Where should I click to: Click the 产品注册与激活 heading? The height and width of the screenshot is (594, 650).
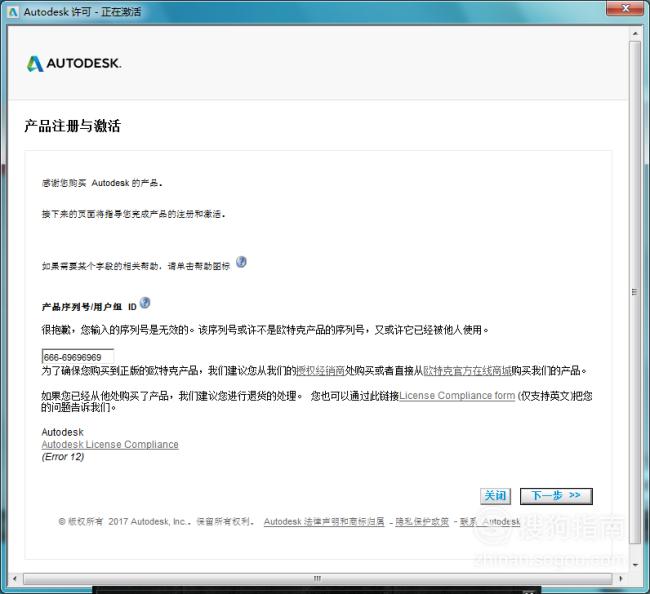click(73, 126)
